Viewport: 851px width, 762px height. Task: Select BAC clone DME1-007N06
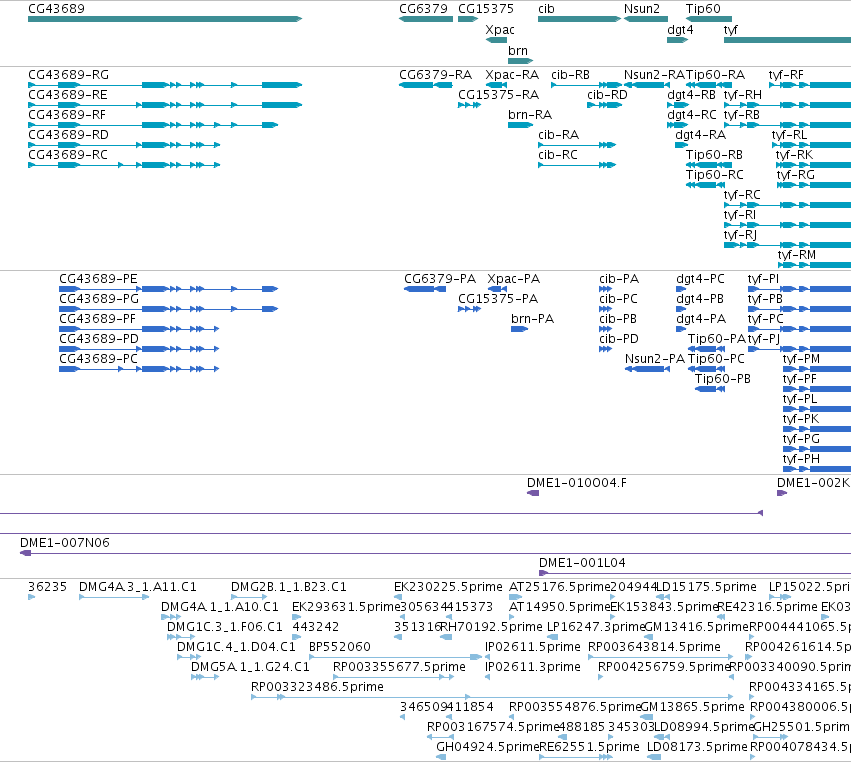(x=435, y=553)
